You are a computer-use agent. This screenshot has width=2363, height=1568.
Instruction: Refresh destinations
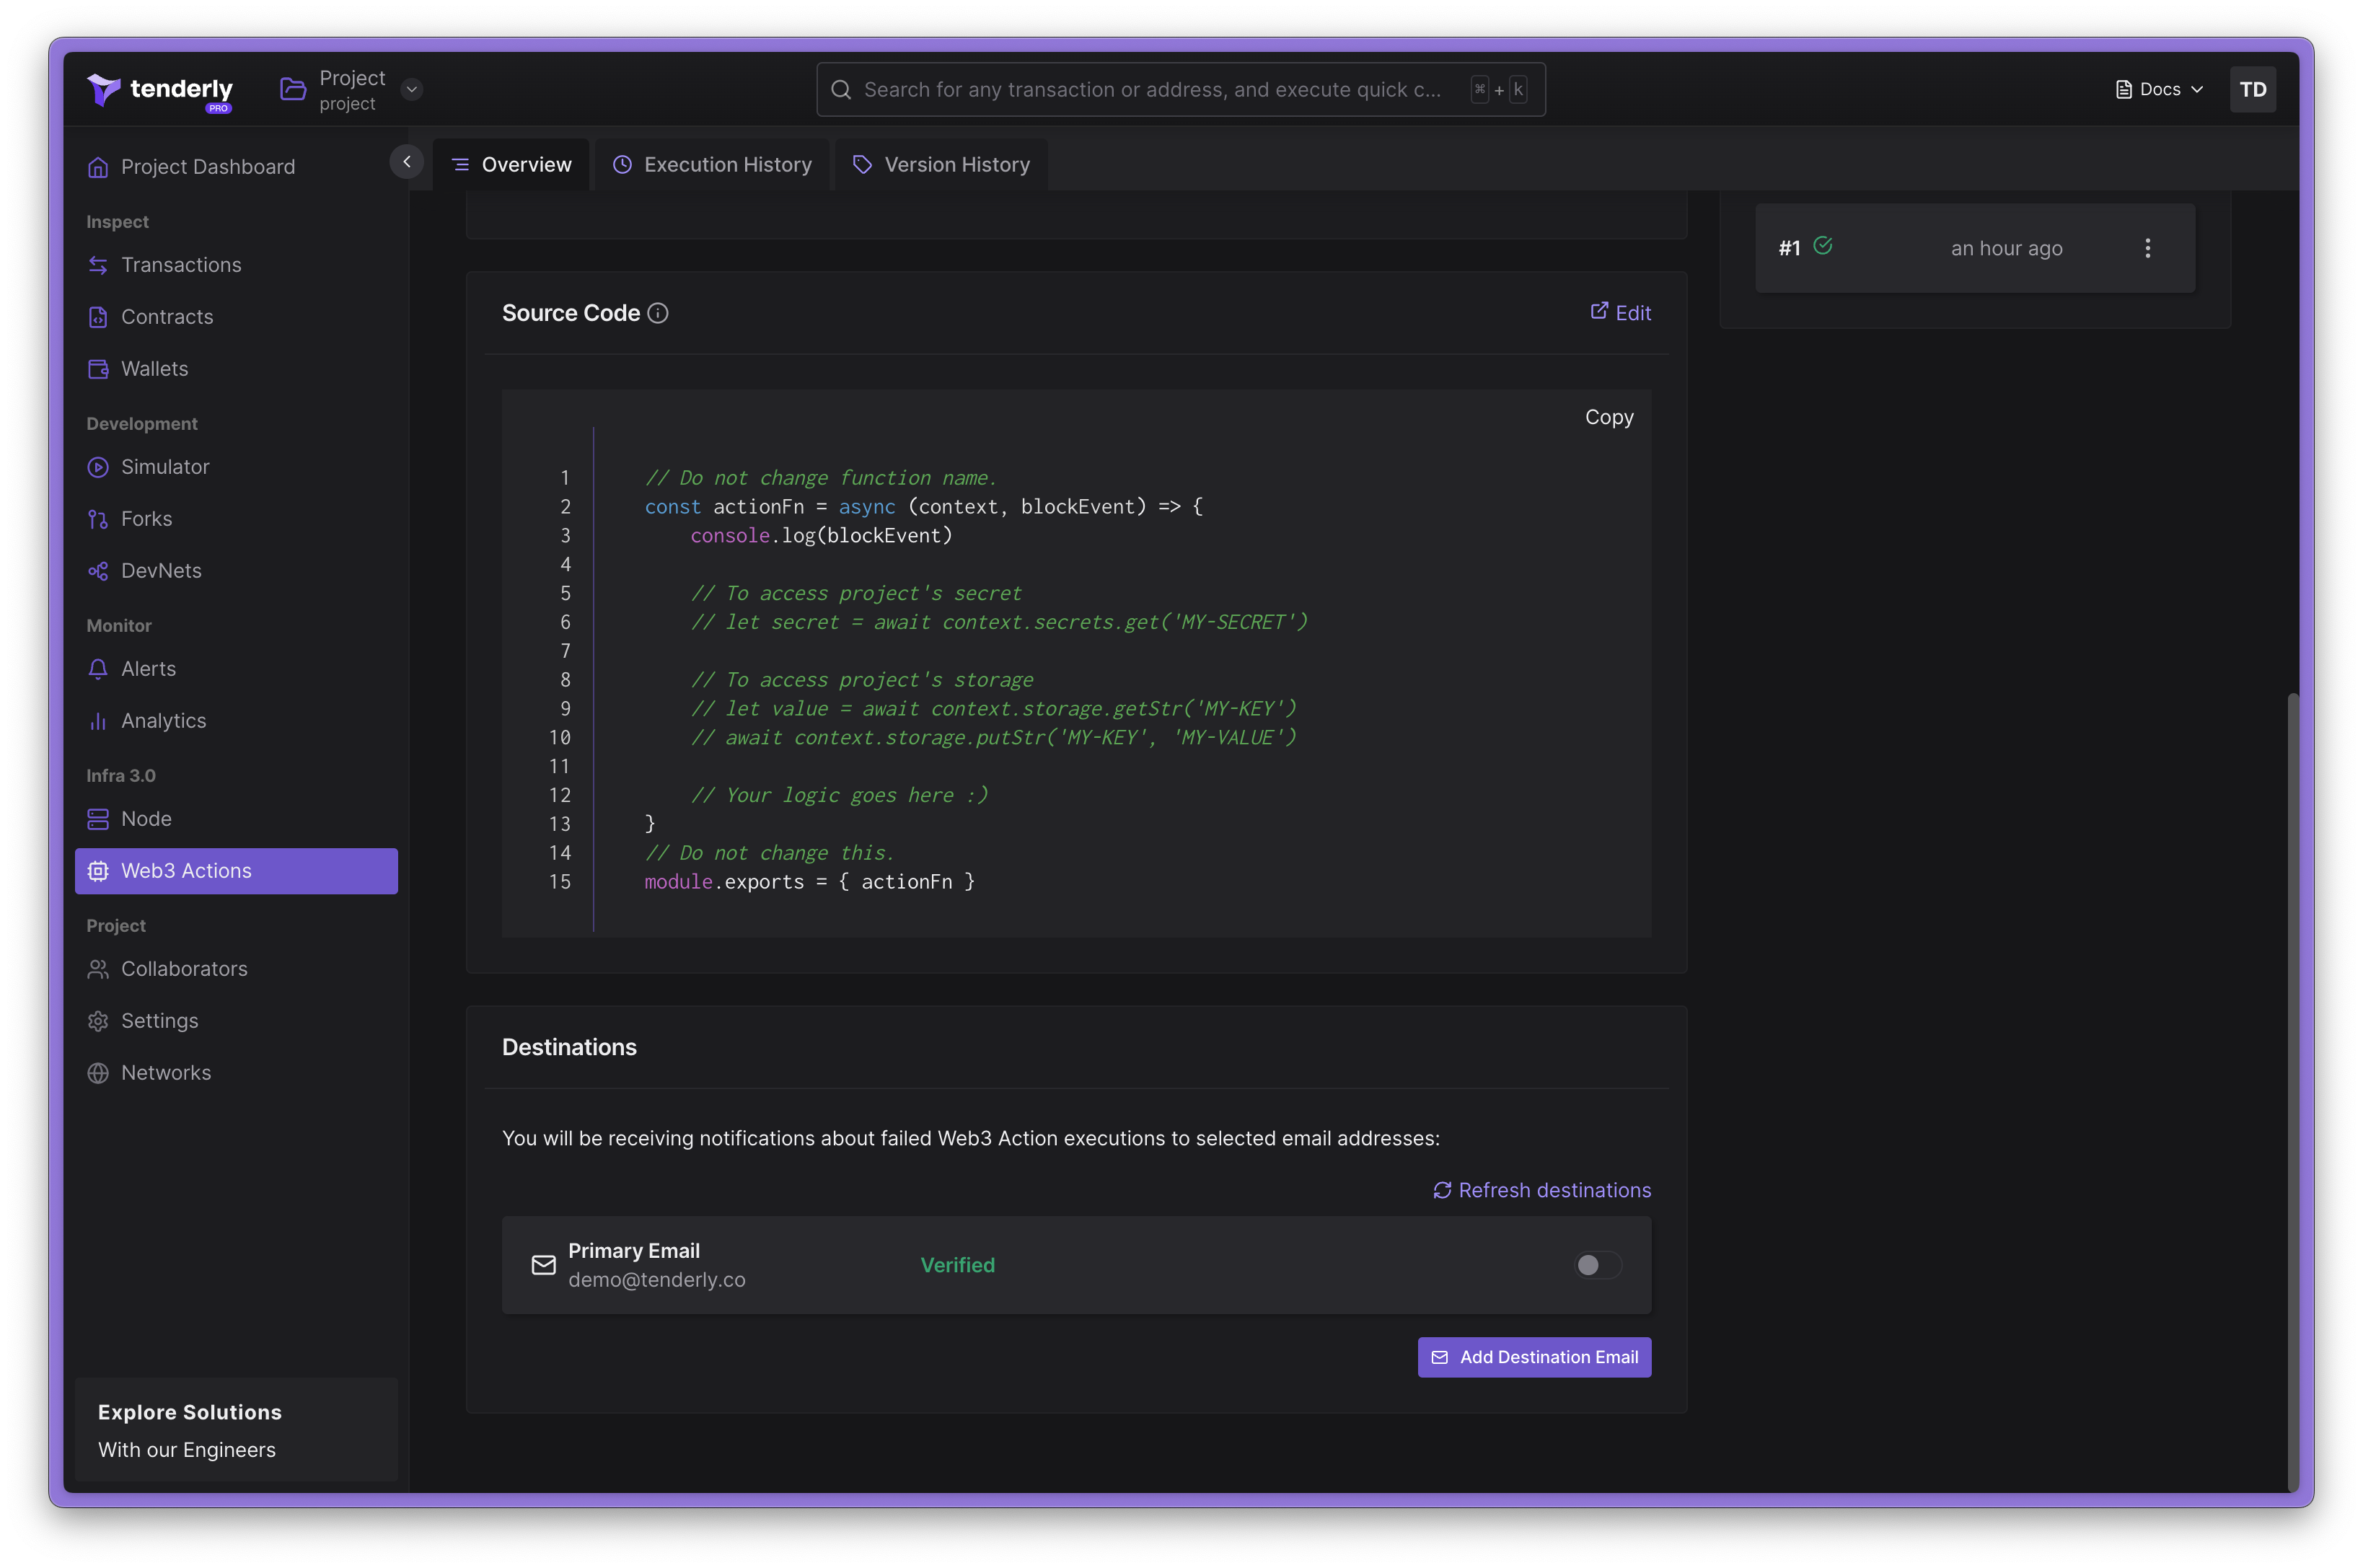click(1541, 1190)
